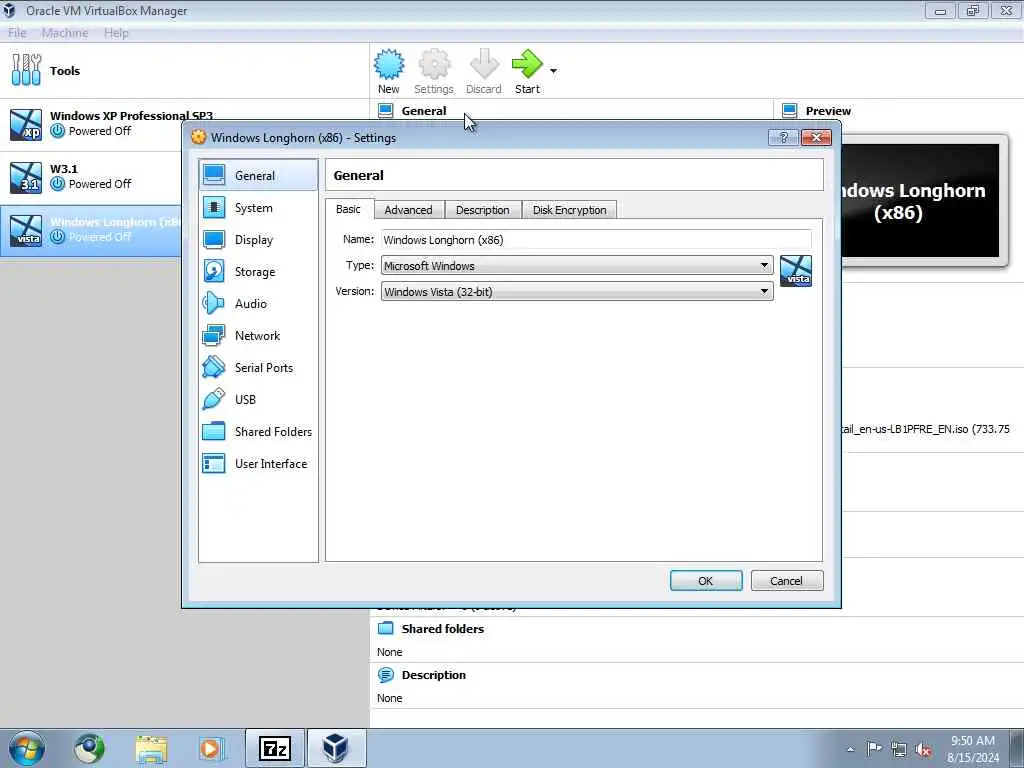Switch to the Disk Encryption tab
The width and height of the screenshot is (1024, 768).
(569, 210)
